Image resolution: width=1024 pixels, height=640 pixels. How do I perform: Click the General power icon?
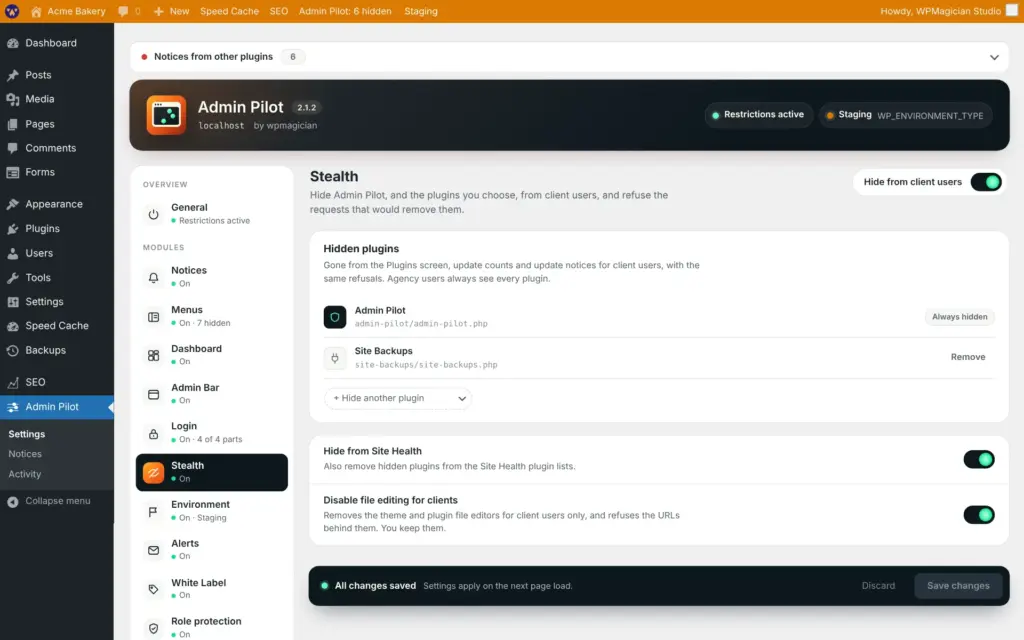coord(153,214)
